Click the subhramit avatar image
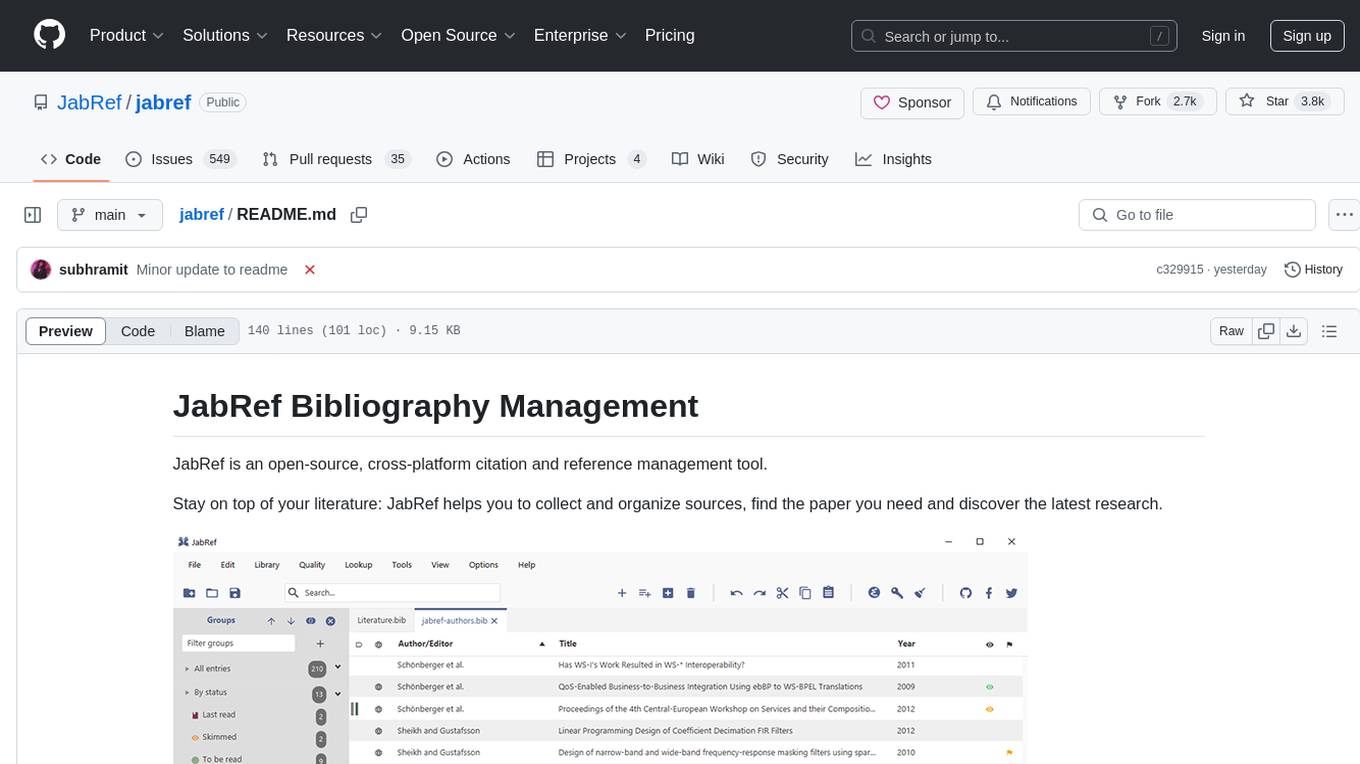 click(x=41, y=270)
